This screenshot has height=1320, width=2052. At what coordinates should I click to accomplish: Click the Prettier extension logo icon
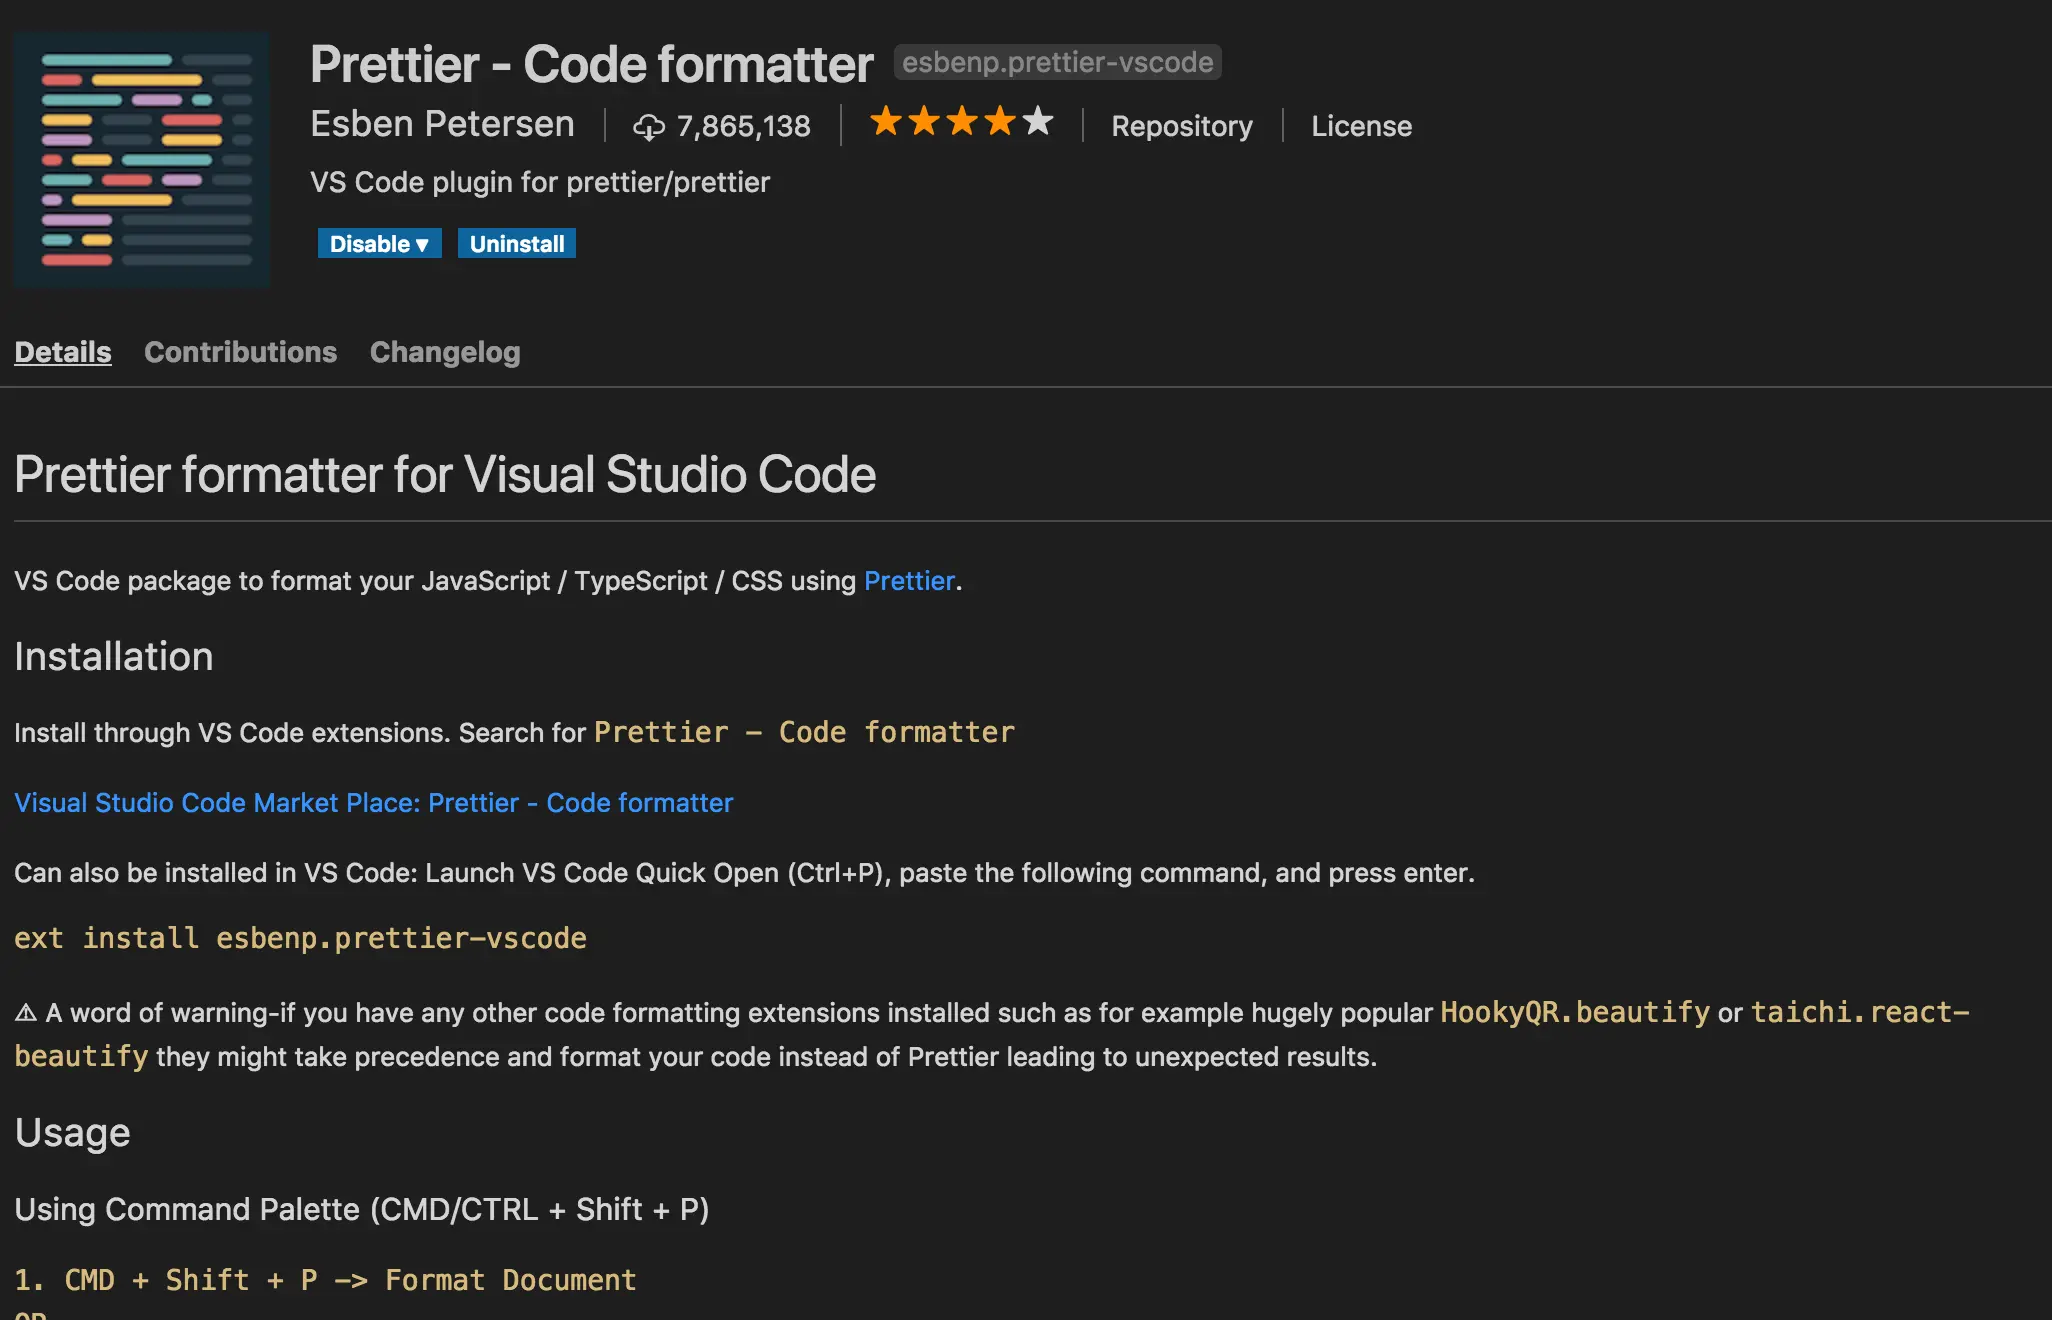(142, 160)
